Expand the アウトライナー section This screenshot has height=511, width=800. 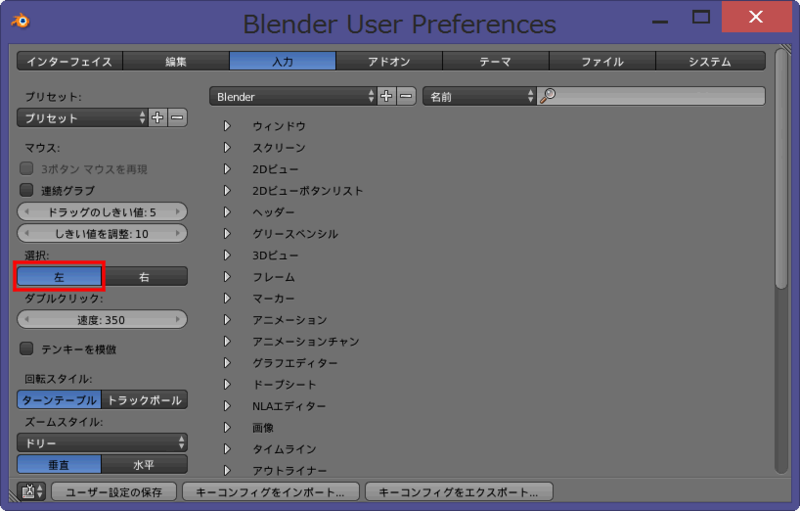(227, 470)
